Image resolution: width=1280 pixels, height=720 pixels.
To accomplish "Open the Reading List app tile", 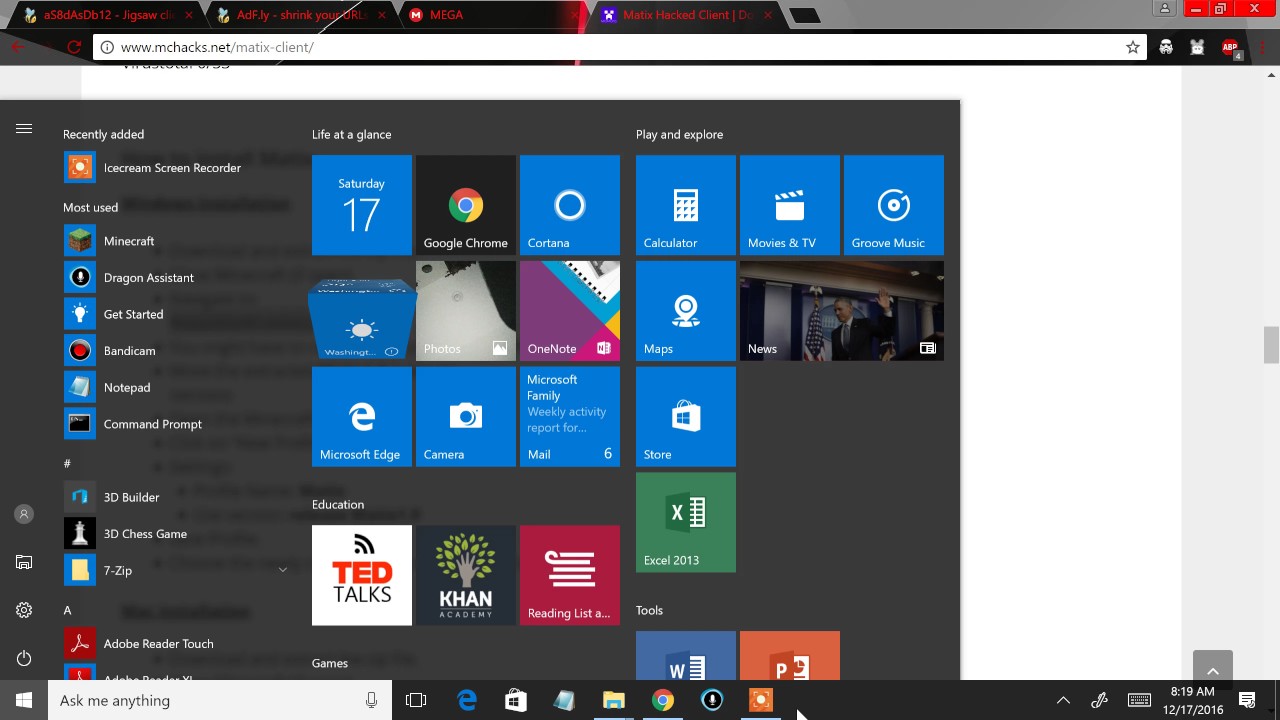I will (570, 575).
